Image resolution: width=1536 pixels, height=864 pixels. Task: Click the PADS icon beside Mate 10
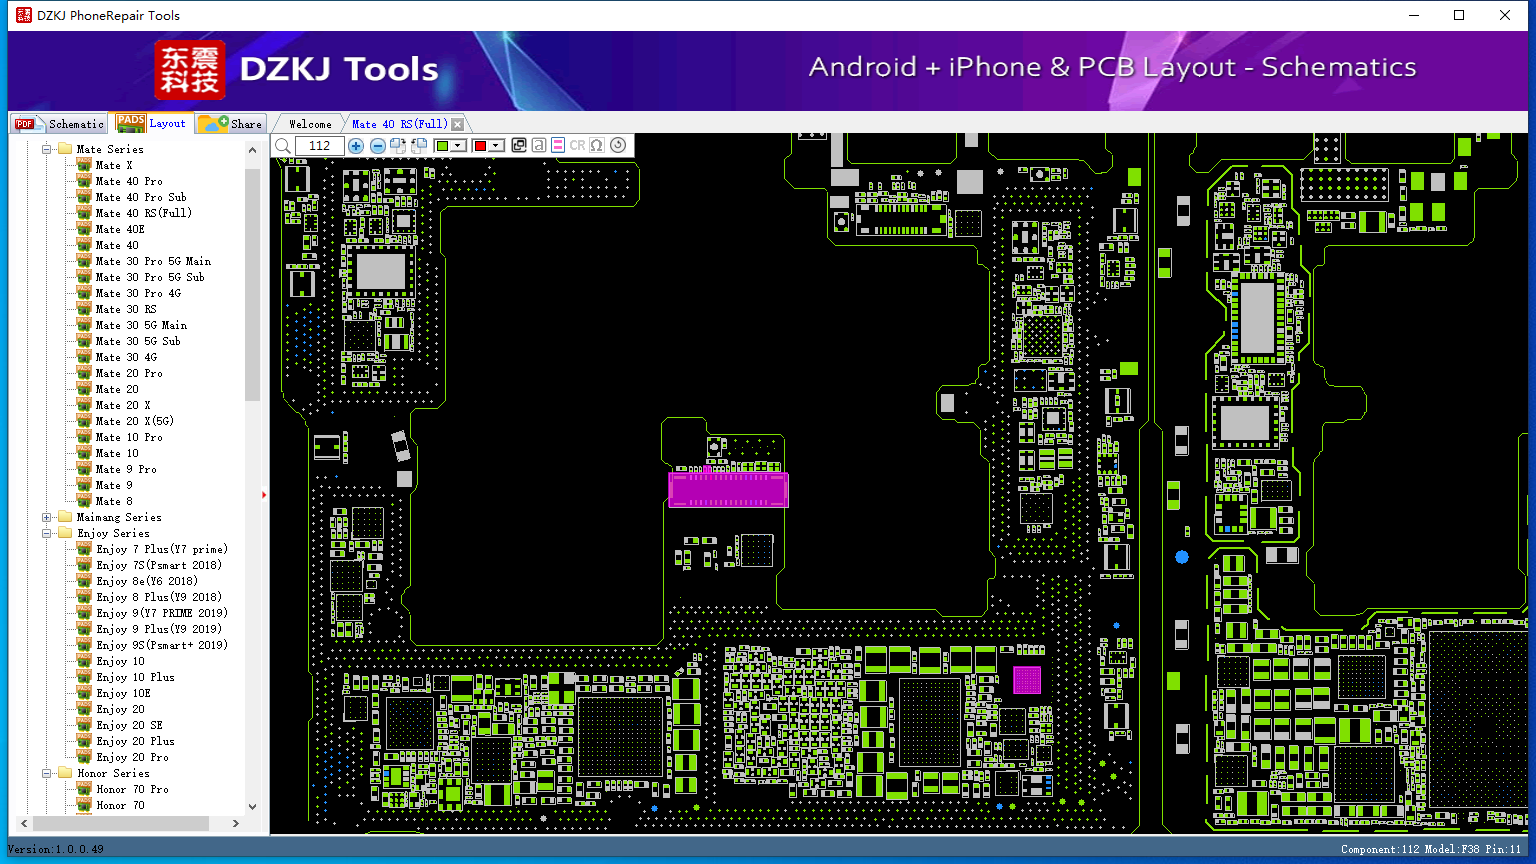click(x=84, y=453)
